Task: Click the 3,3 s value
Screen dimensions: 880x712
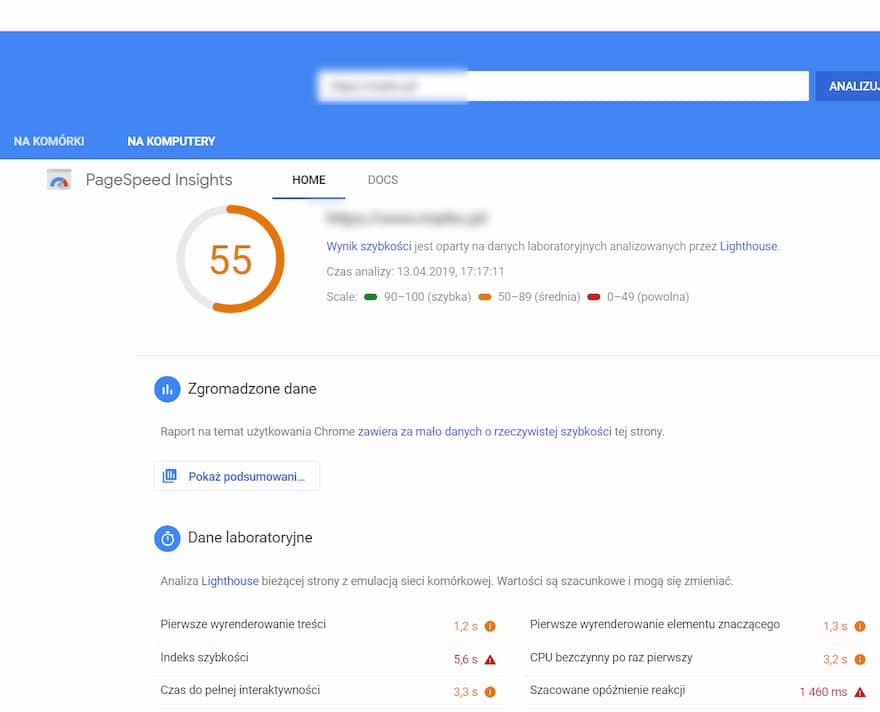Action: point(465,692)
